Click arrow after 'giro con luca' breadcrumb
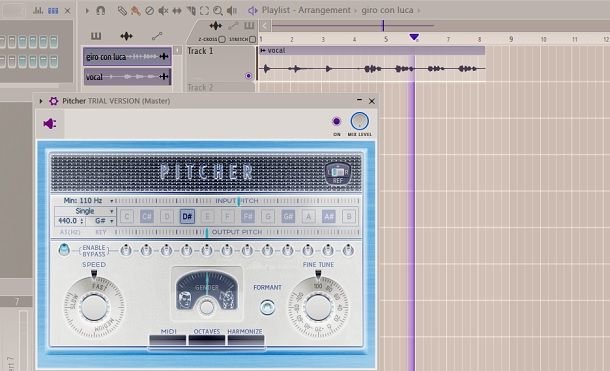The height and width of the screenshot is (371, 610). pyautogui.click(x=419, y=11)
